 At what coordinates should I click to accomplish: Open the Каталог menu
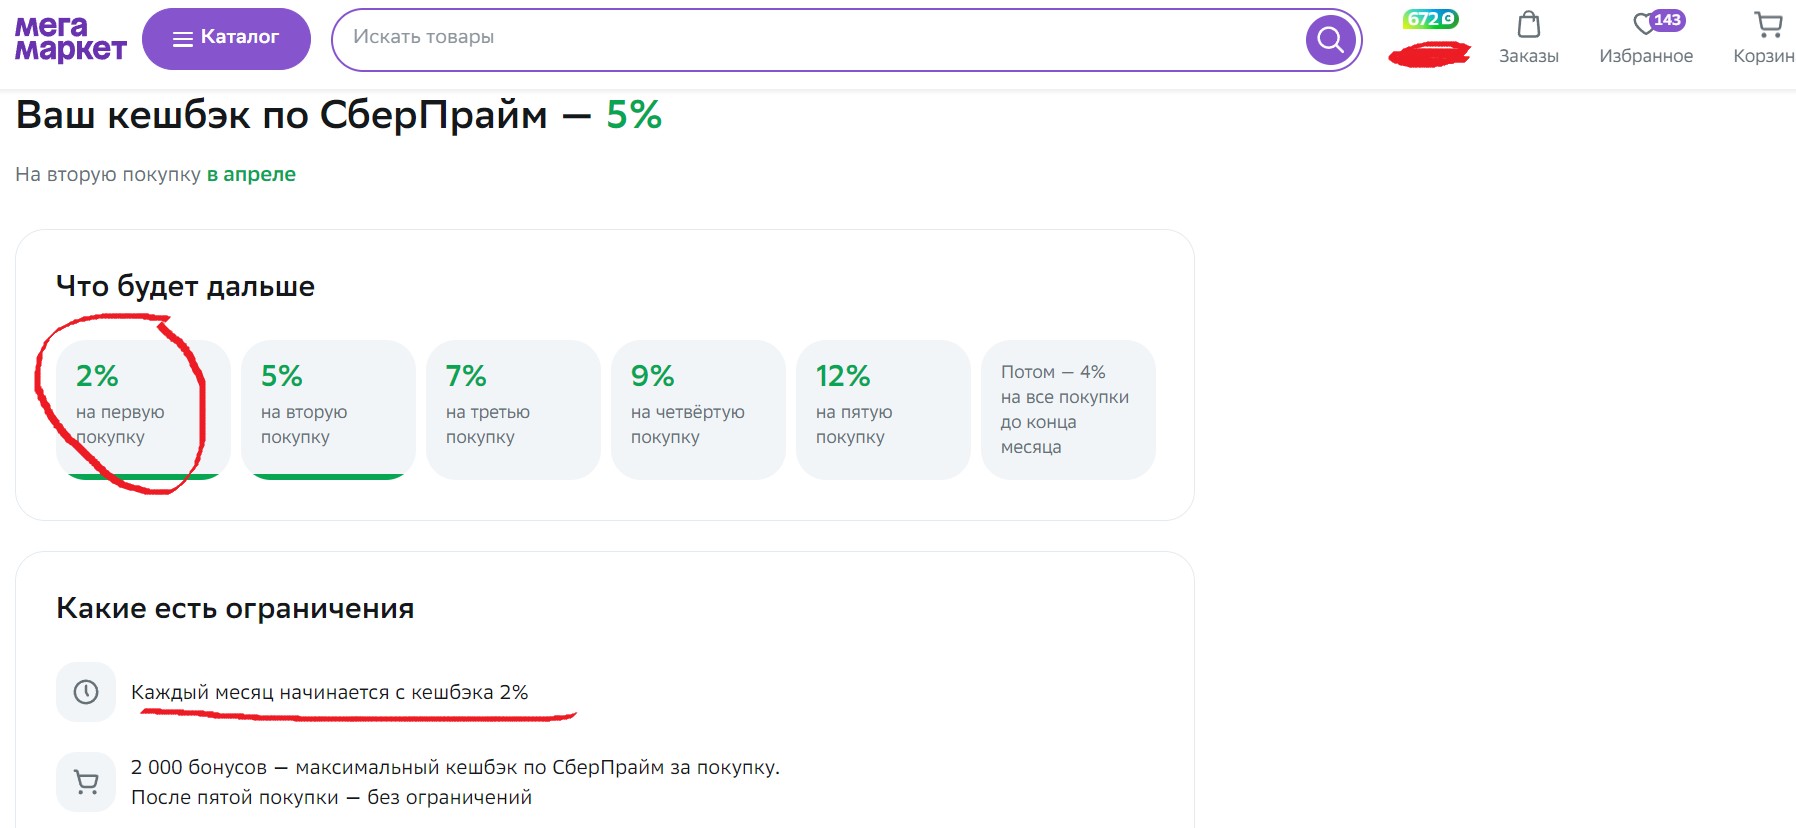(x=226, y=38)
